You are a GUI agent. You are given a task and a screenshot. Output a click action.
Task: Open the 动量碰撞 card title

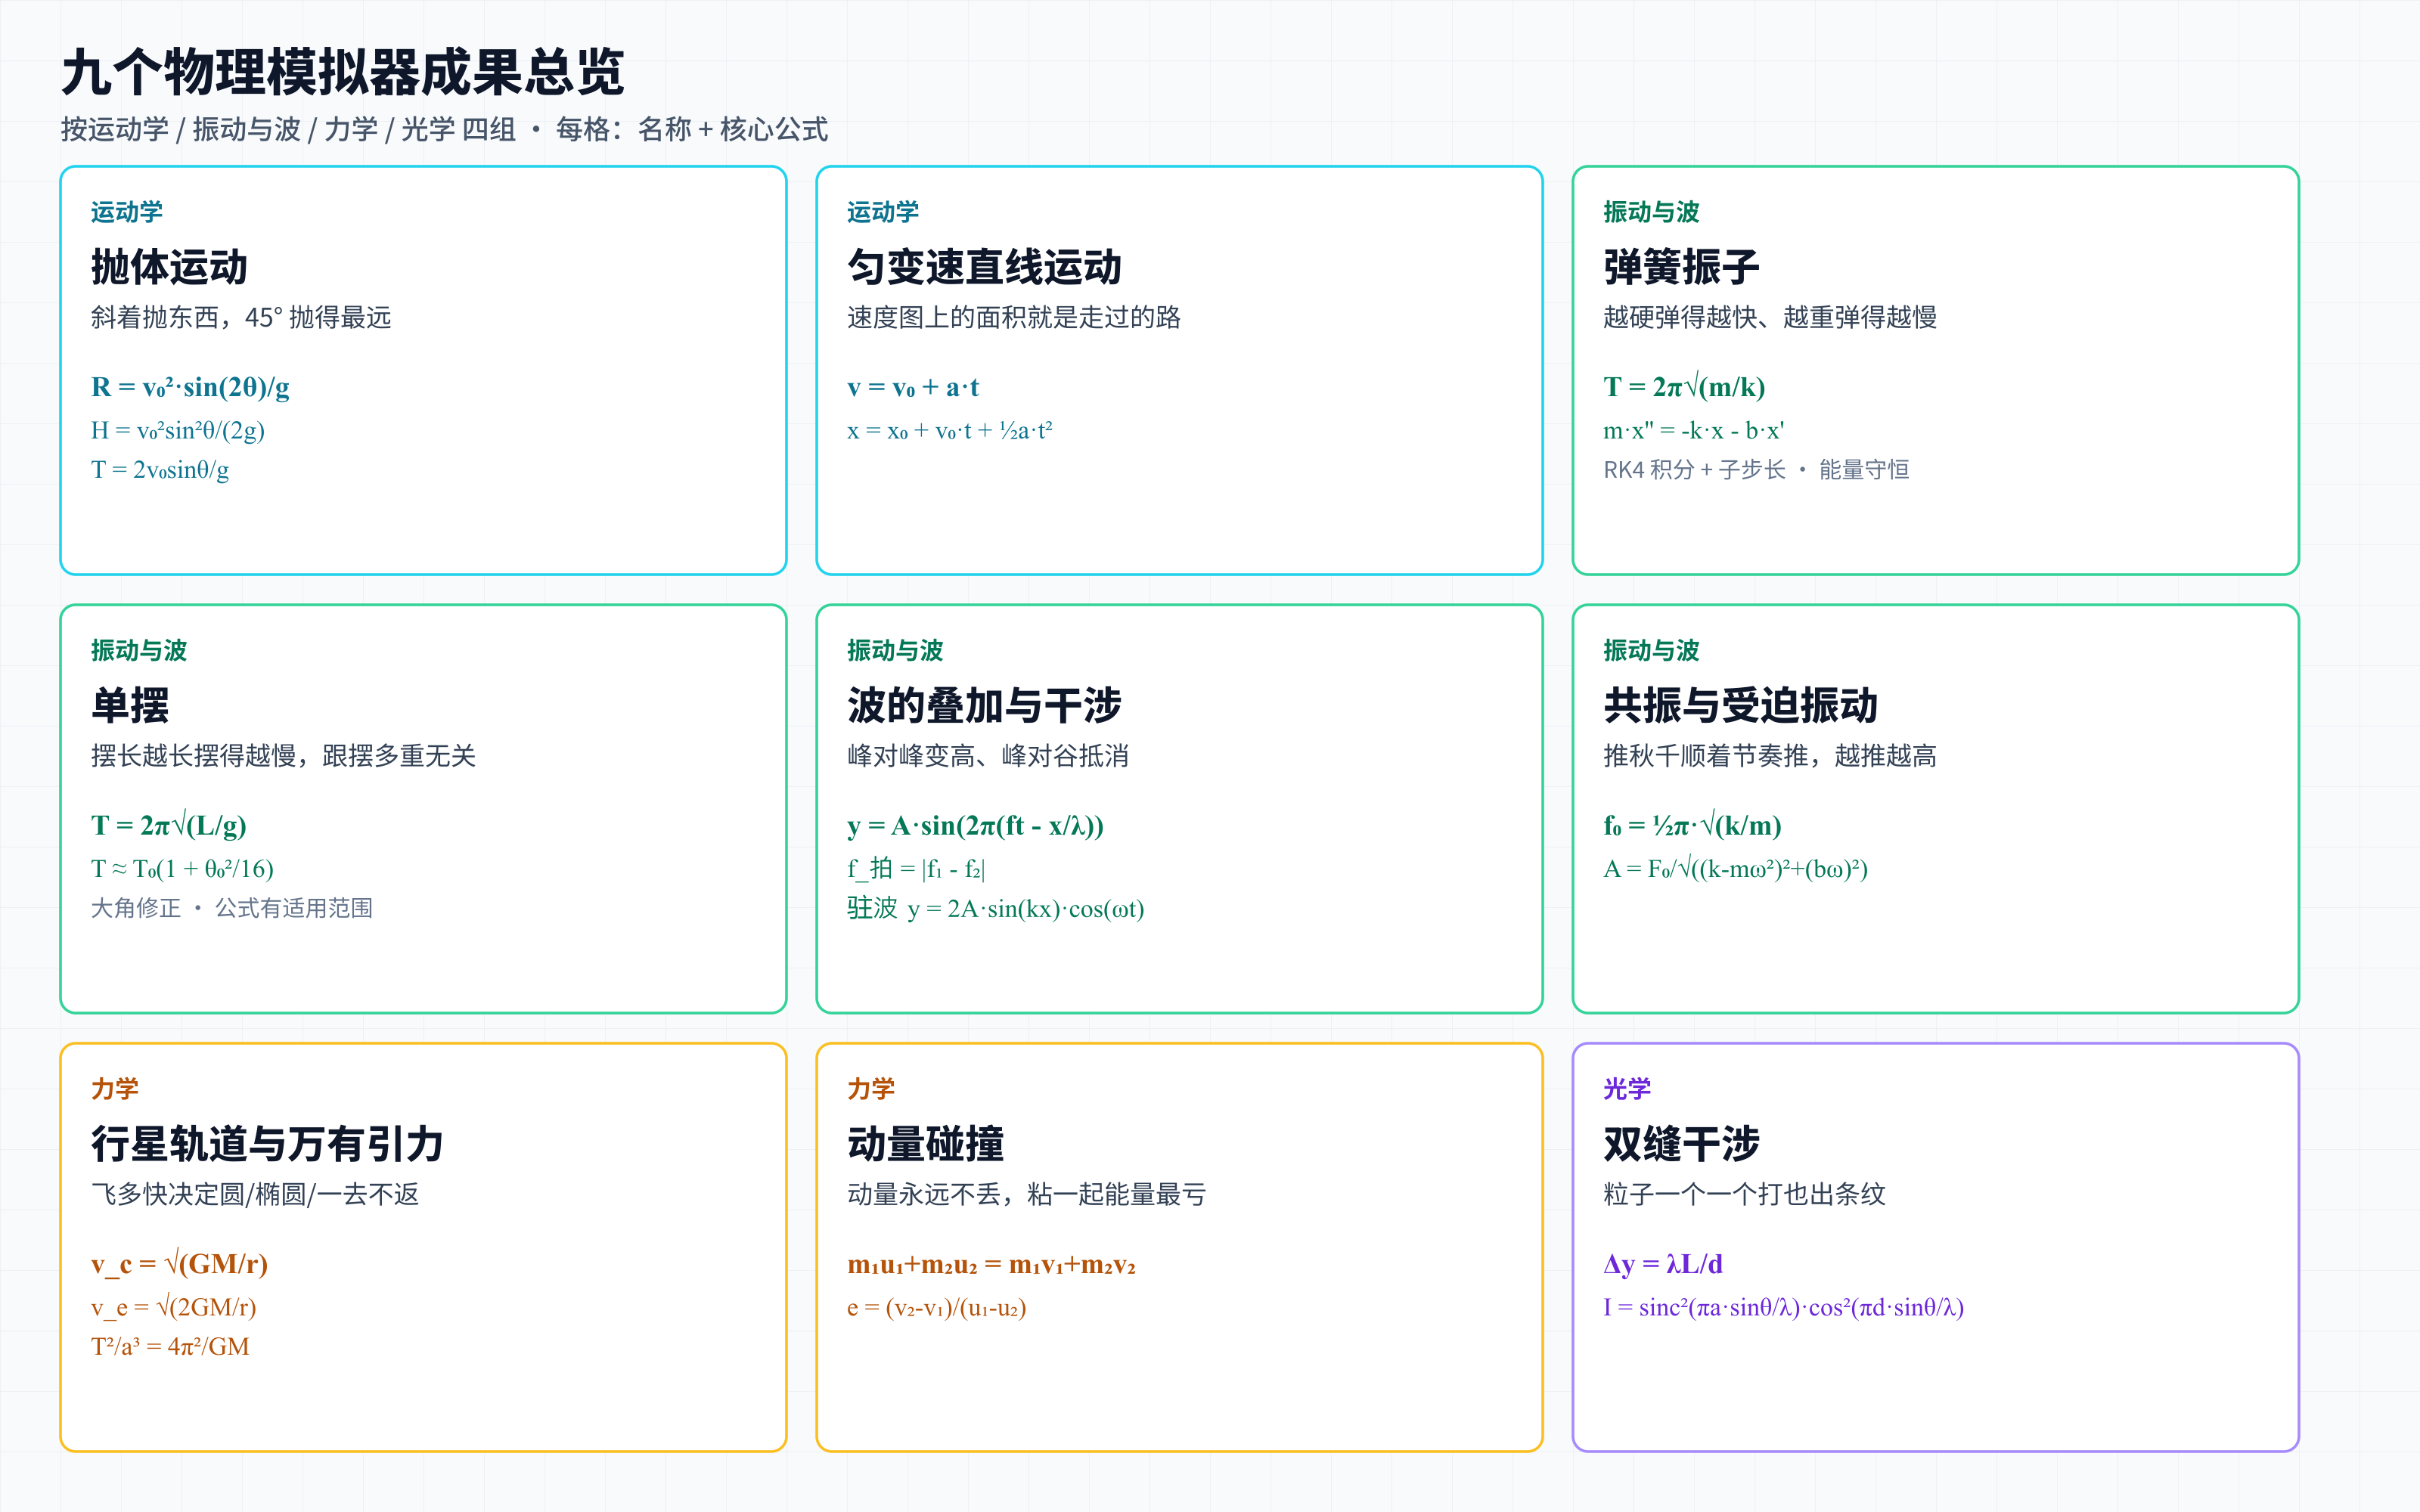click(x=925, y=1143)
